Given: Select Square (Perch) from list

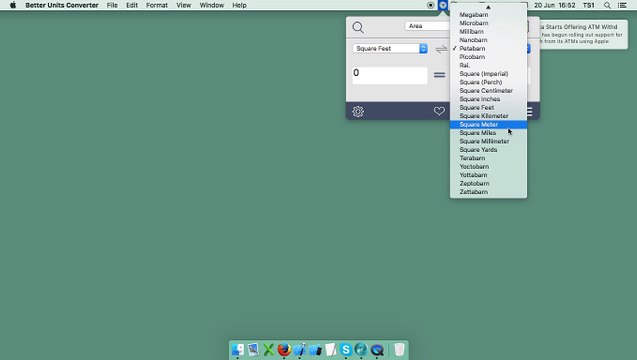Looking at the screenshot, I should coord(488,82).
